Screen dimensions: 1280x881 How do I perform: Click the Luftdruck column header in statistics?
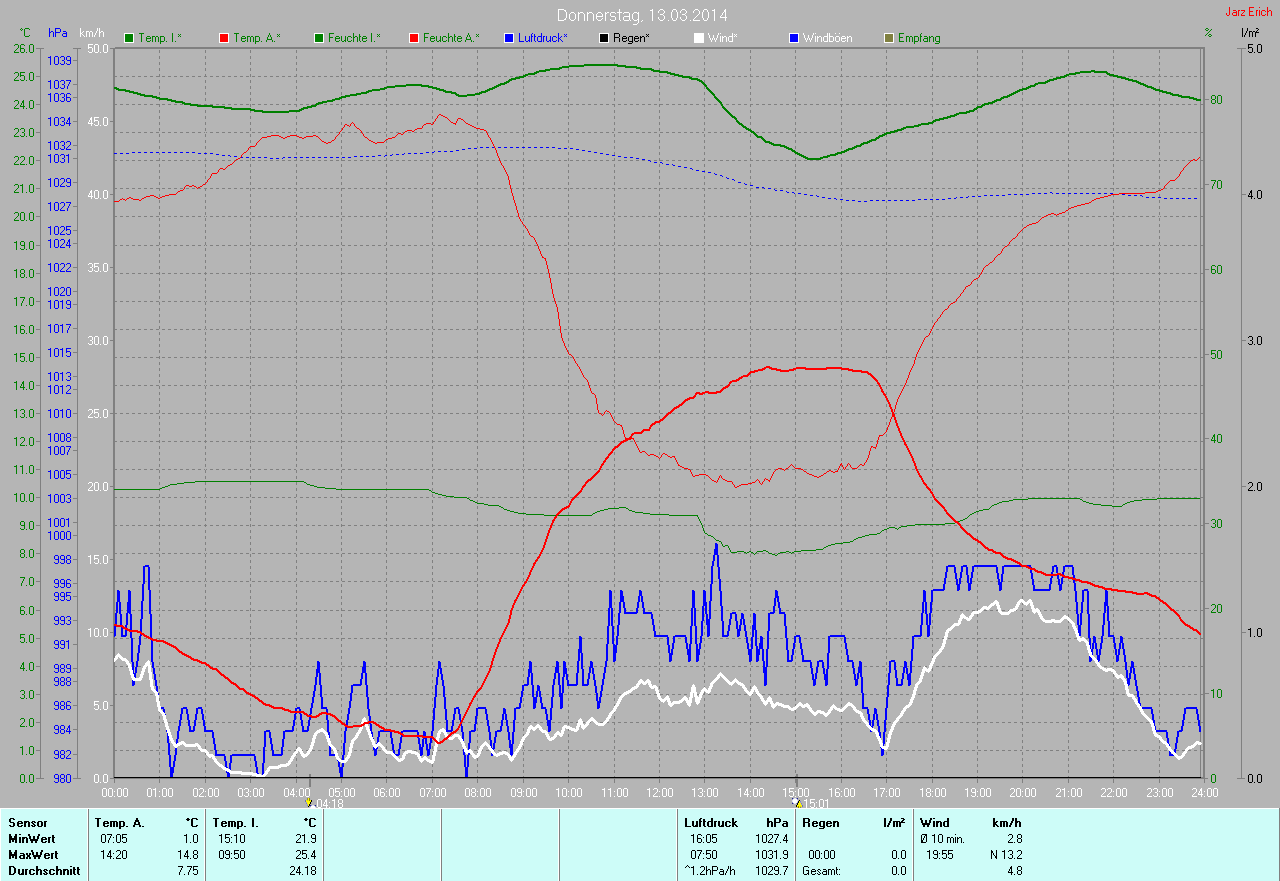coord(711,823)
